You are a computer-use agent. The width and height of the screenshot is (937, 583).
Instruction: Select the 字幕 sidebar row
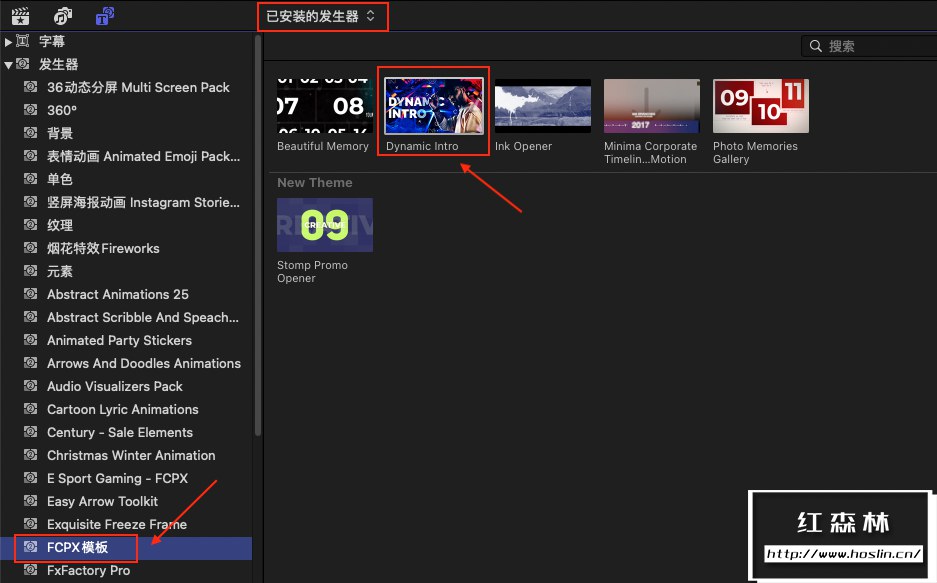[x=126, y=41]
